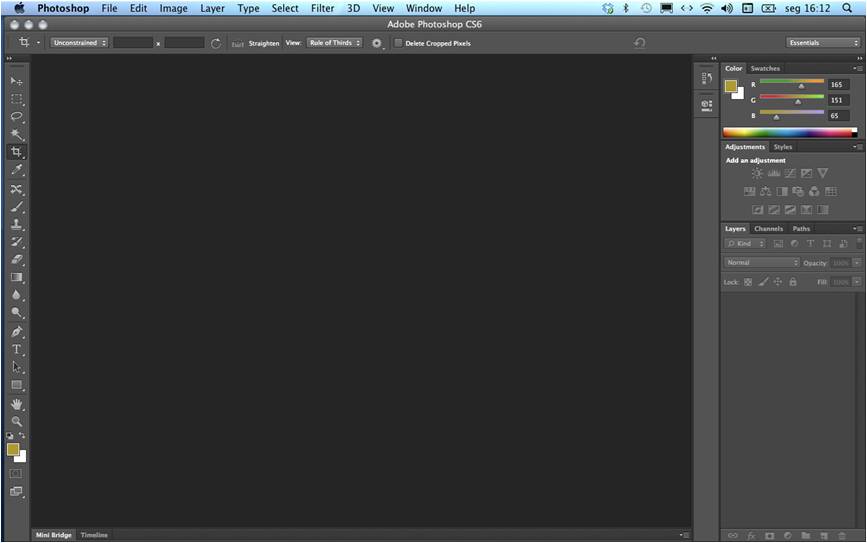The image size is (867, 543).
Task: Open the Unconstrained aspect ratio dropdown
Action: pos(79,43)
